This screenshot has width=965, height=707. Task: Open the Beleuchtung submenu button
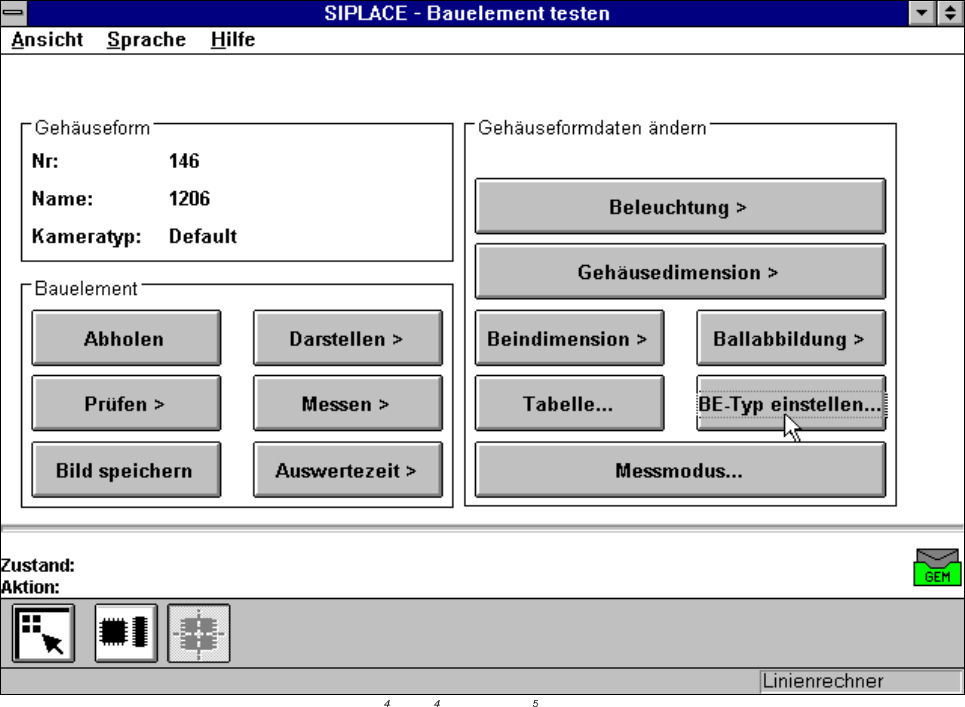point(680,206)
